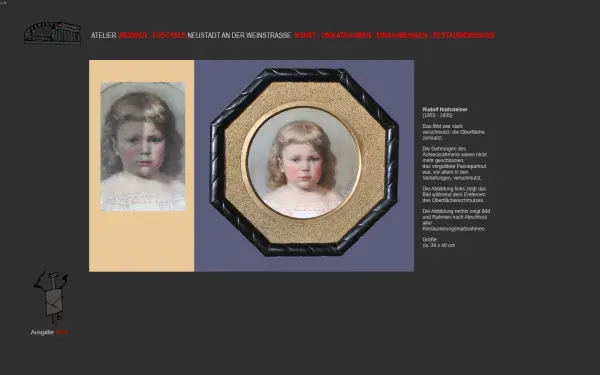Open the WEIDNER link in the header
Viewport: 600px width, 375px height.
(133, 35)
